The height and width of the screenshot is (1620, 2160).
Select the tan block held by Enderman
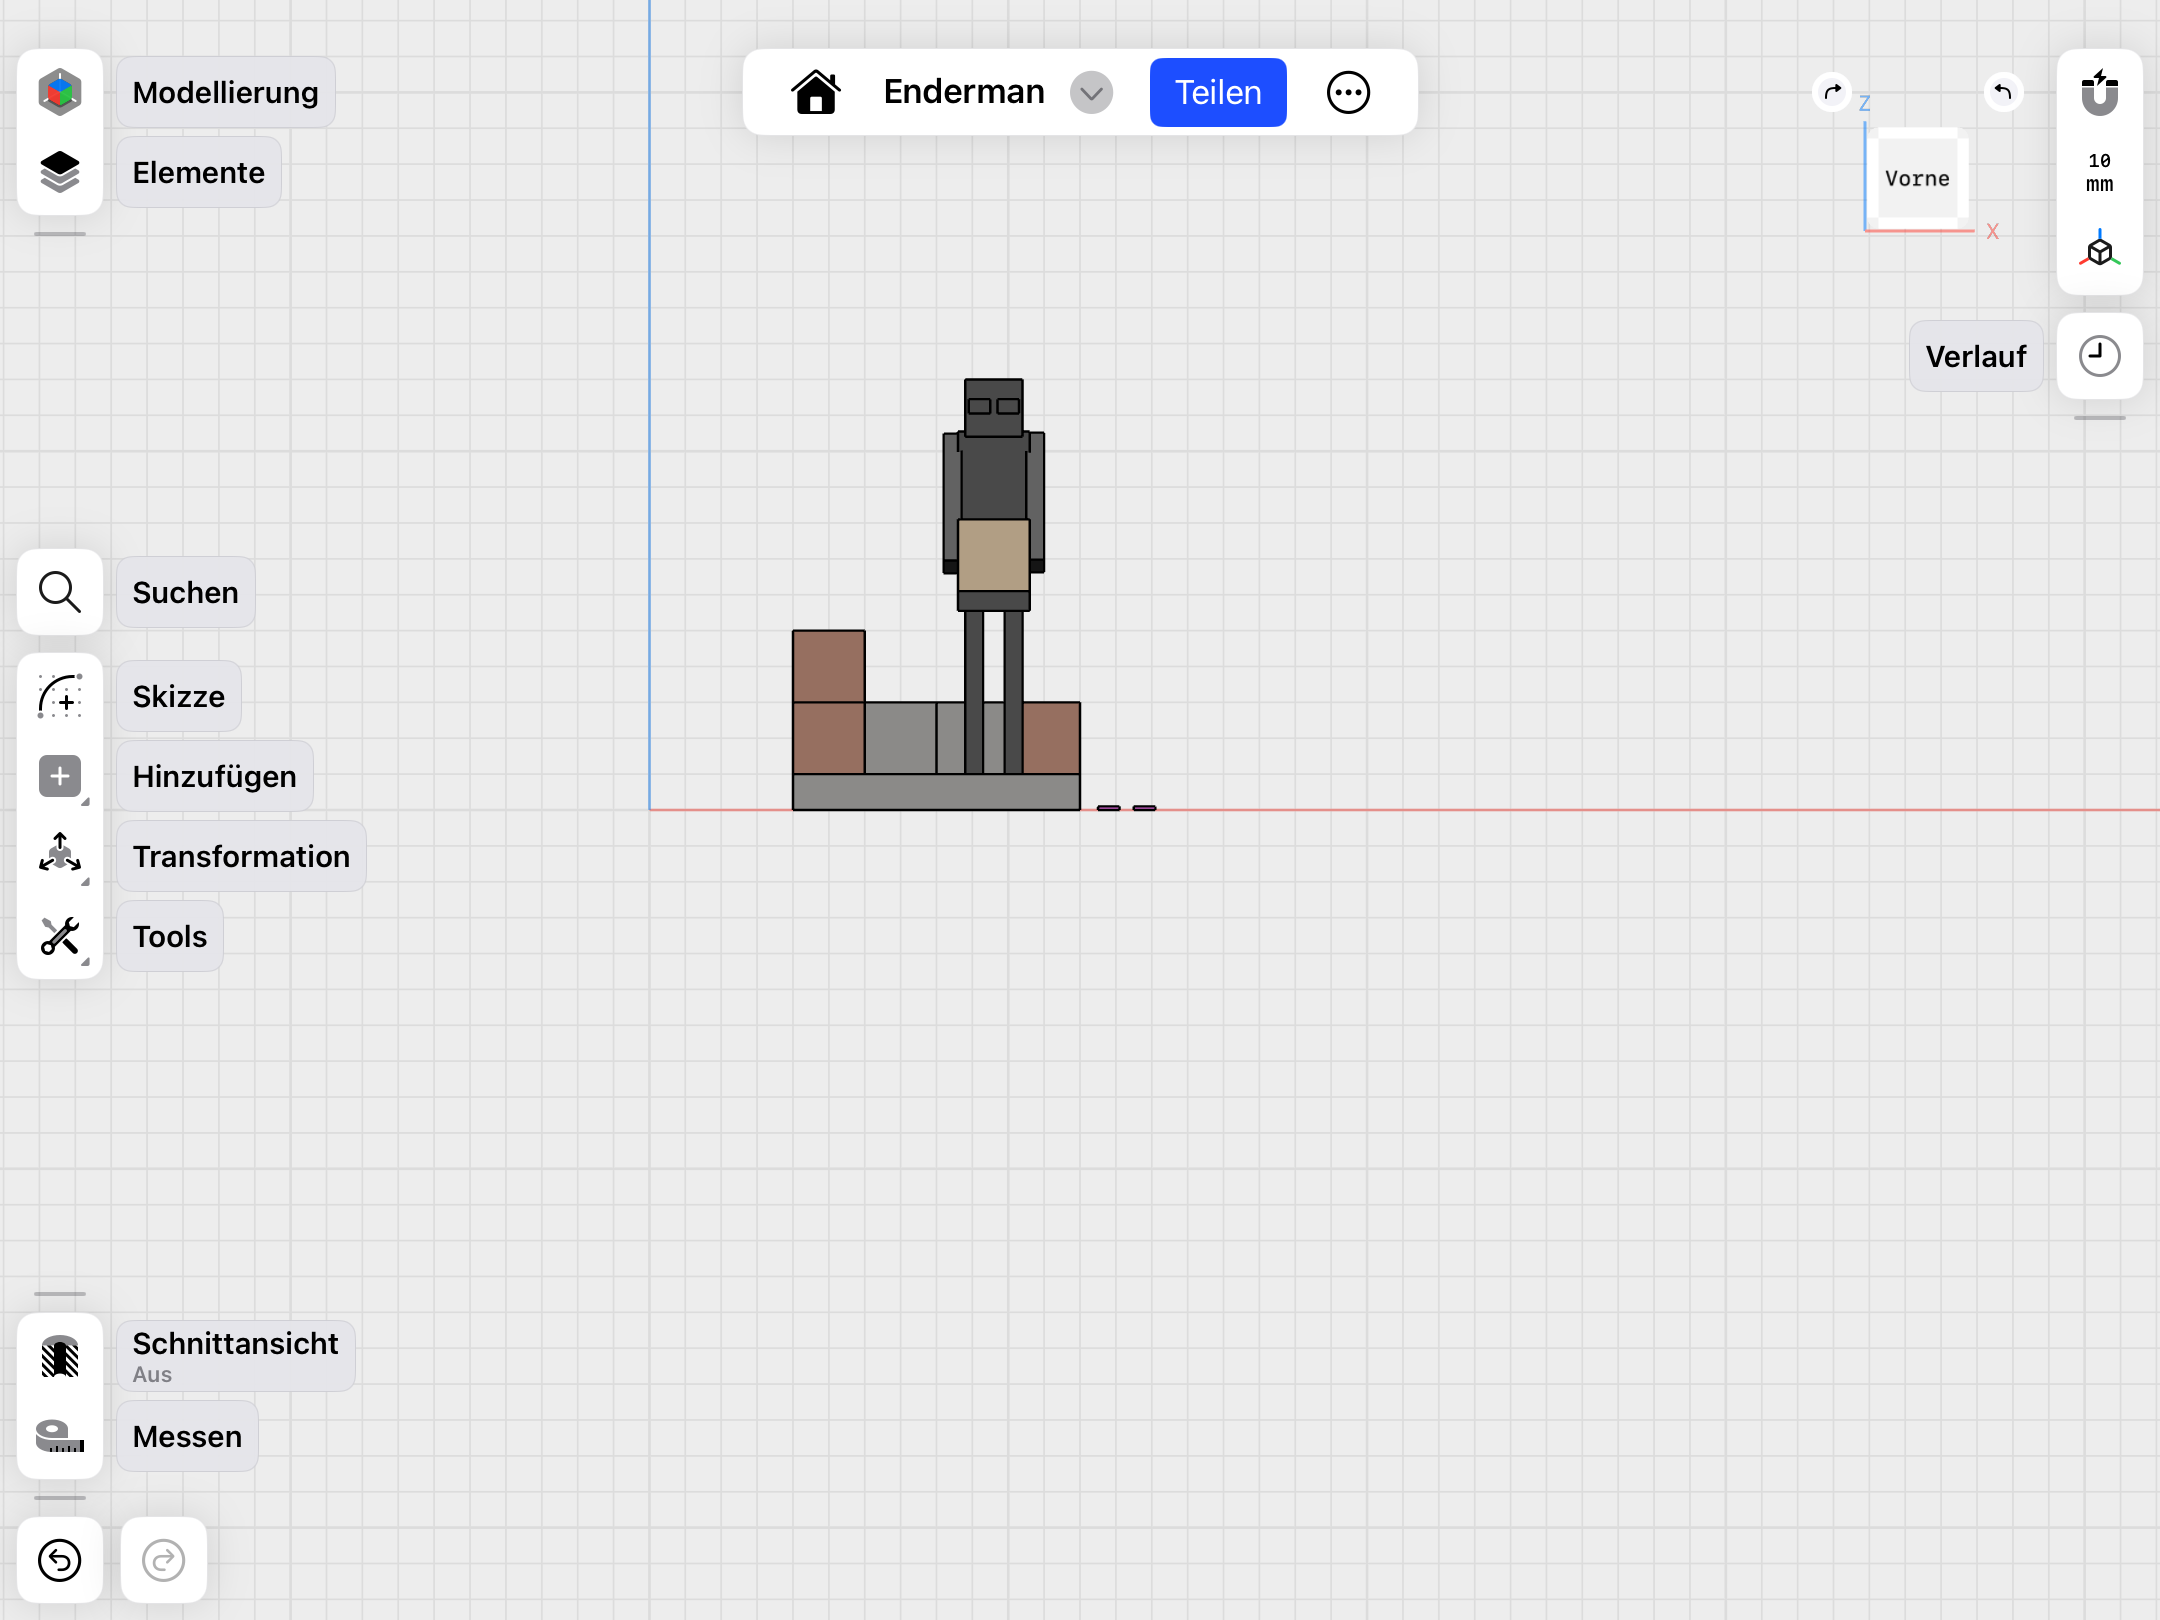point(994,555)
